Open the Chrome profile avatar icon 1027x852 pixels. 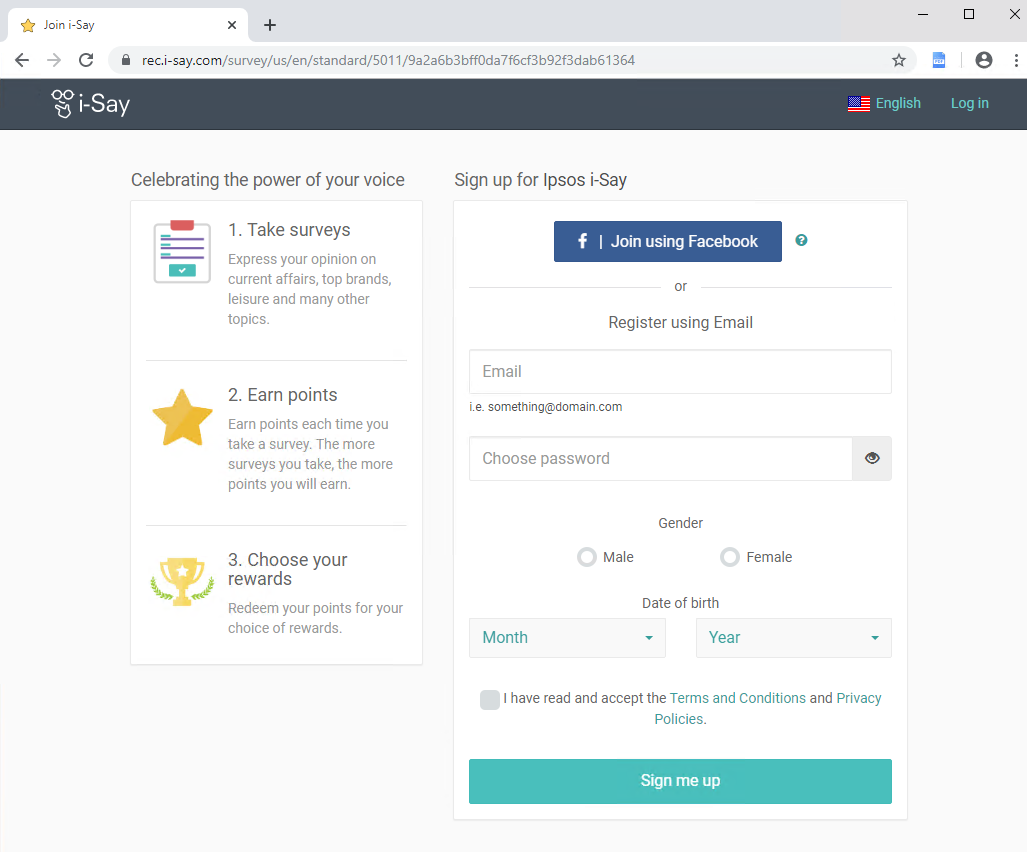point(983,60)
